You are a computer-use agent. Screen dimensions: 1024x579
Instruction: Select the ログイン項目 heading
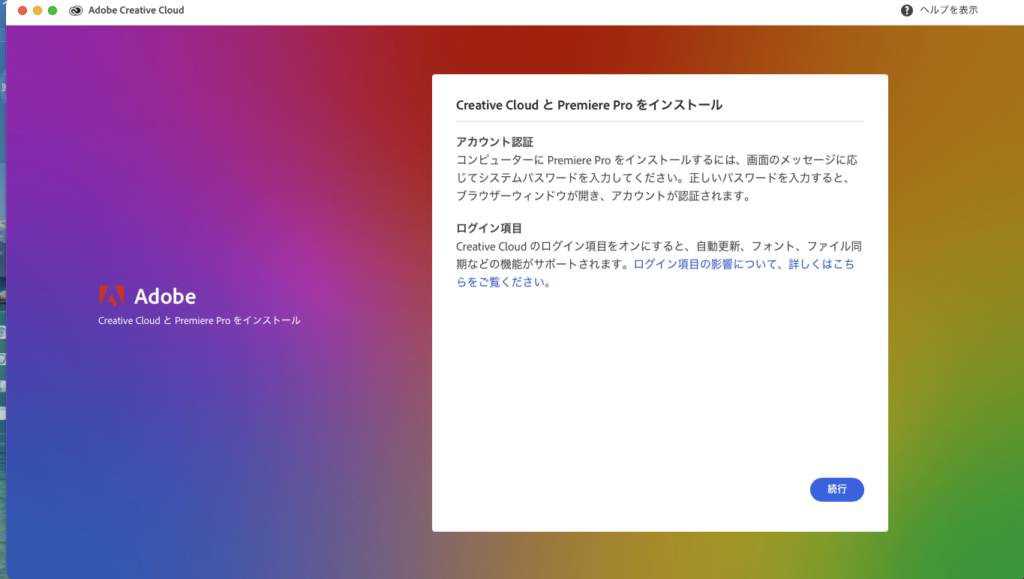[488, 228]
